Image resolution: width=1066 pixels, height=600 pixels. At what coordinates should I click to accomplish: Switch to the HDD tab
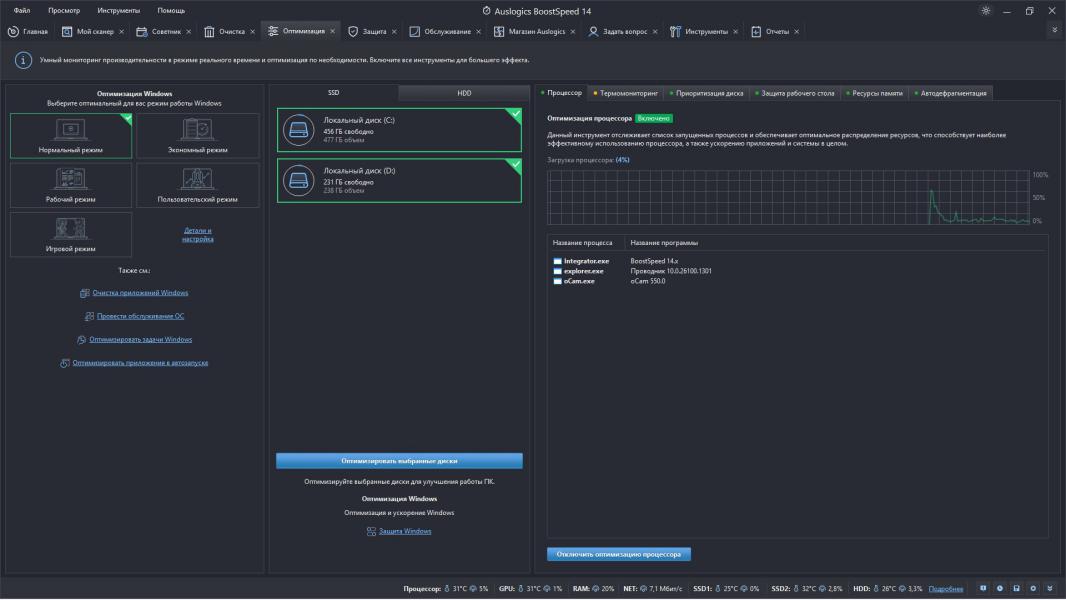click(x=464, y=93)
